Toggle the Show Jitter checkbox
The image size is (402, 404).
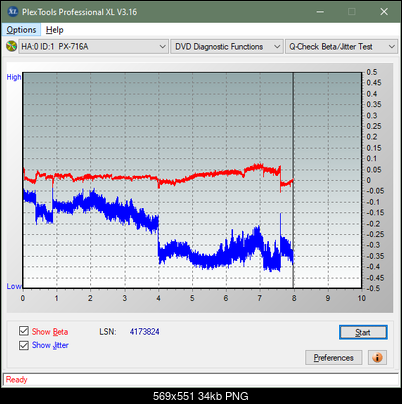point(24,345)
